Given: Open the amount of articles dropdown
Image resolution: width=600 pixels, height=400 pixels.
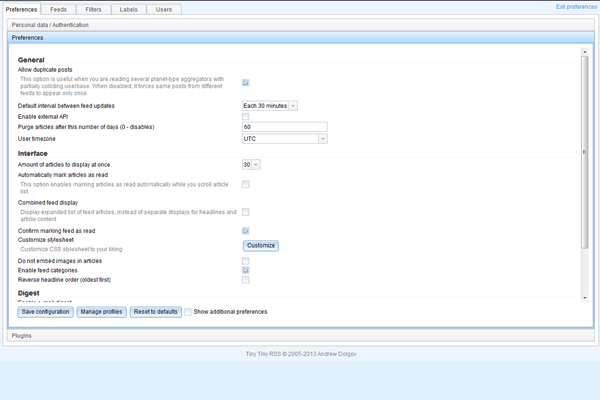Looking at the screenshot, I should coord(251,164).
